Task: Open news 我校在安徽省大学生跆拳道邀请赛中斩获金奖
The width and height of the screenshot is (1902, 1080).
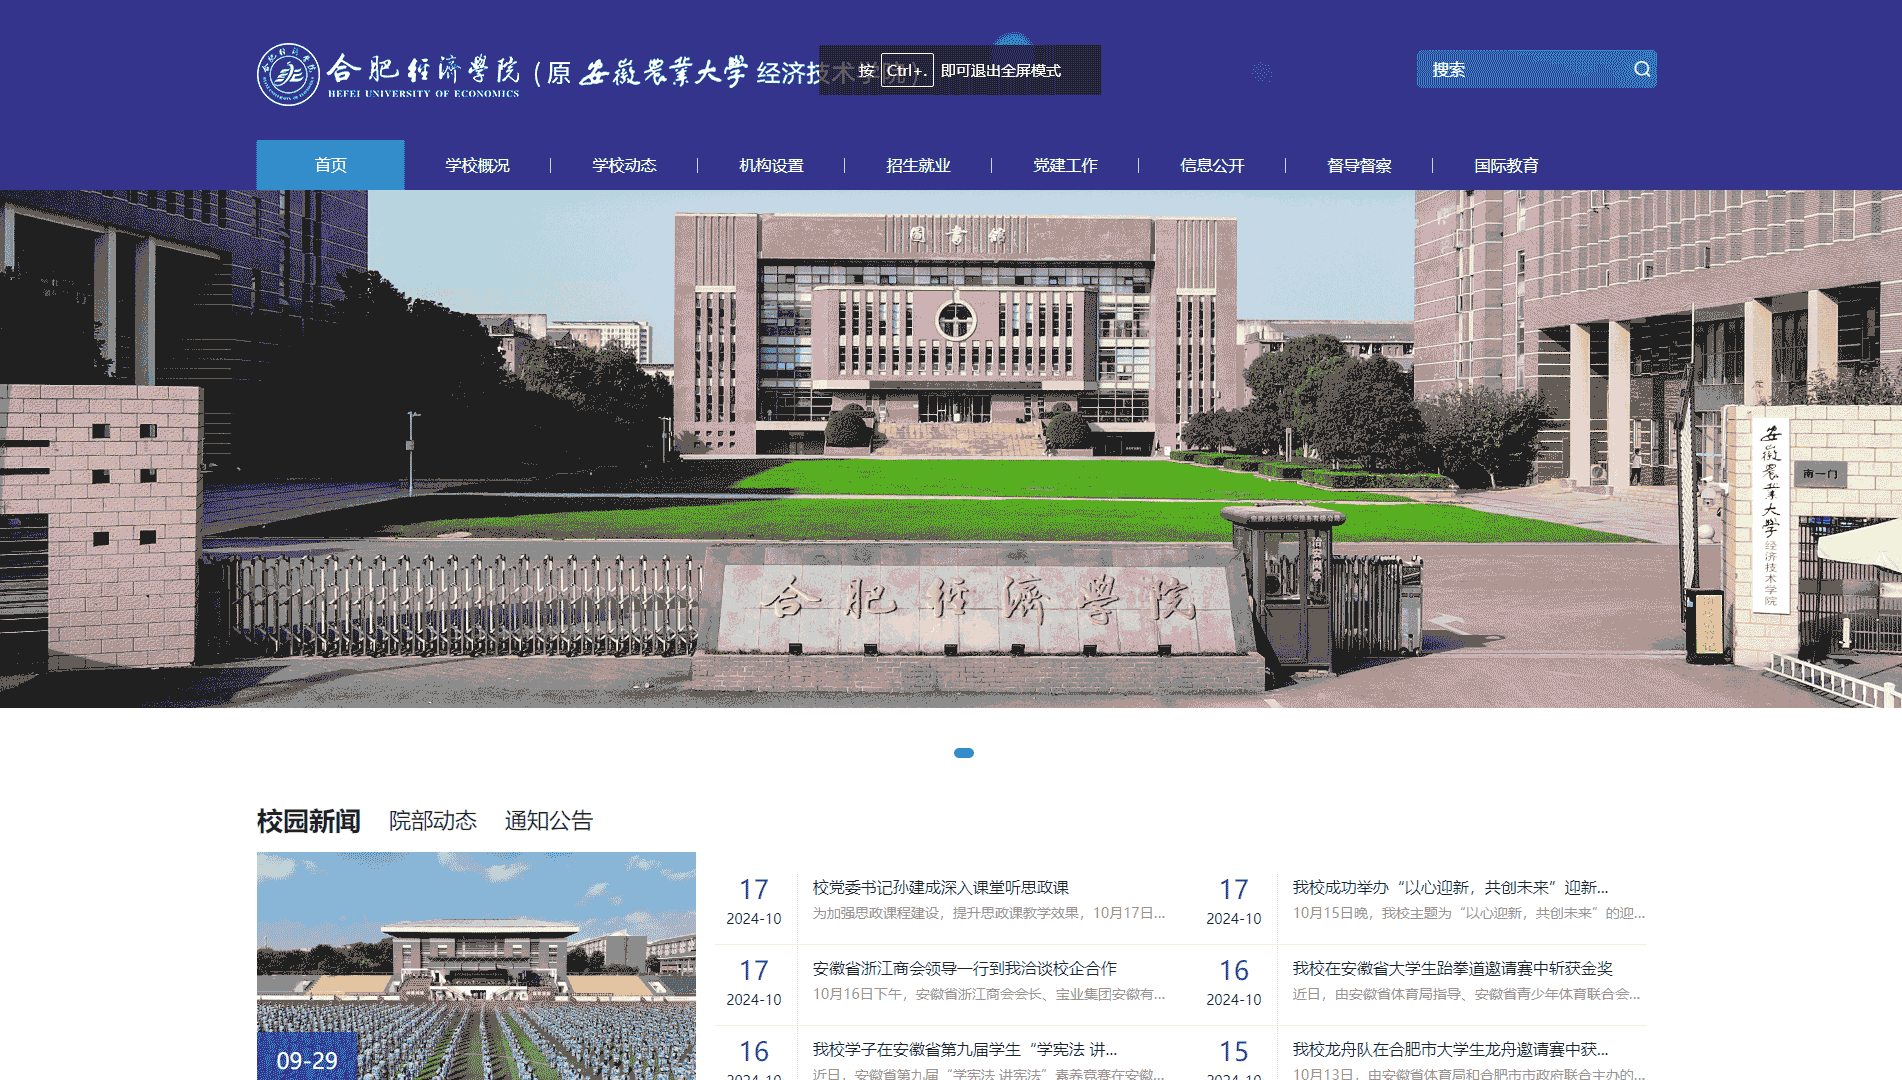Action: (x=1452, y=968)
